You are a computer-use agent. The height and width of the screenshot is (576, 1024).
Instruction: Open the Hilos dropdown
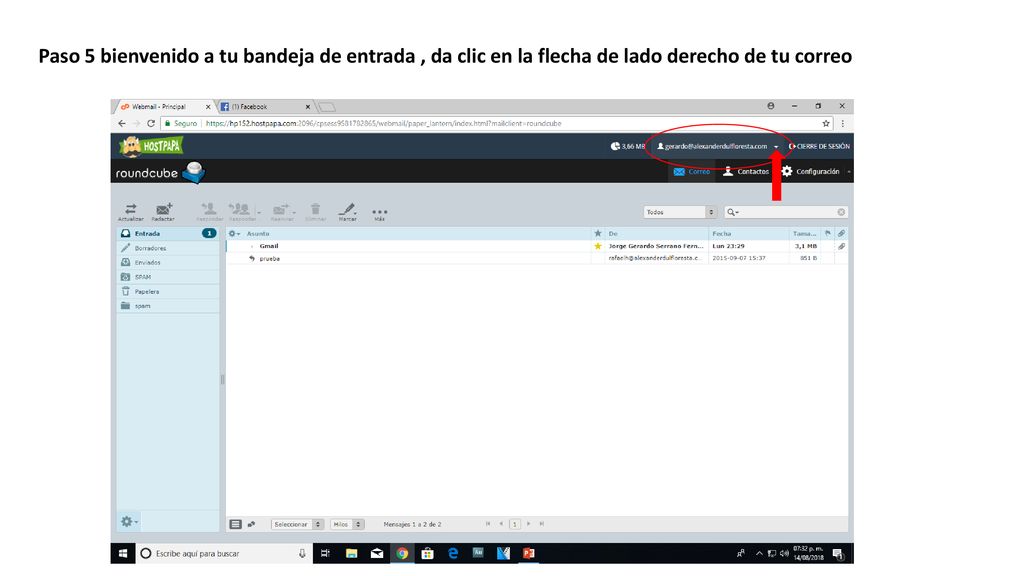pos(347,524)
